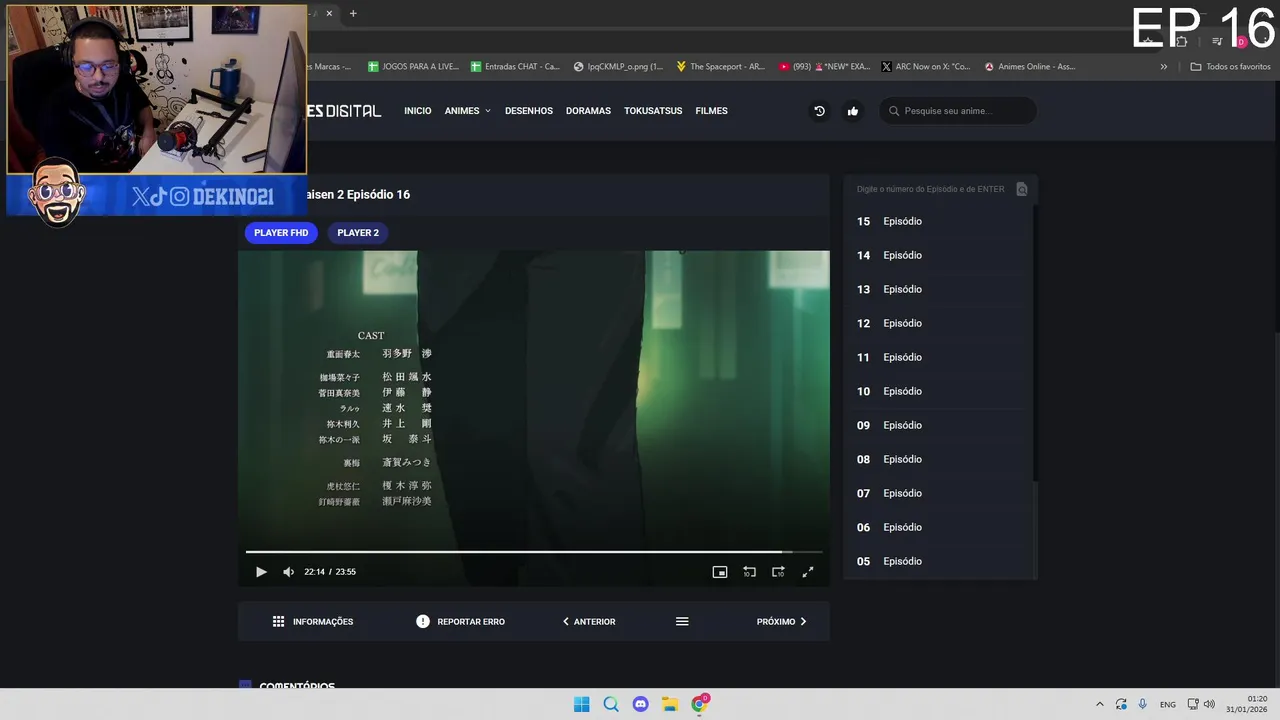This screenshot has width=1280, height=720.
Task: Rewind the video 10 seconds
Action: coord(749,572)
